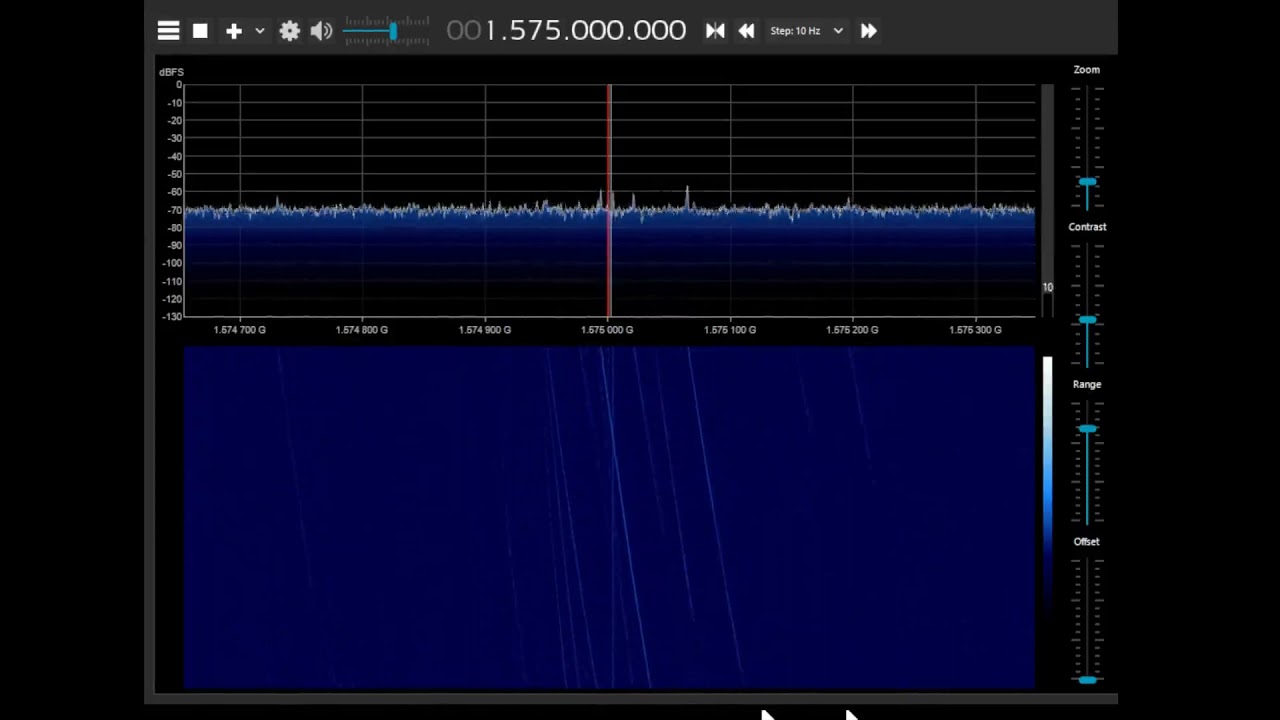Click the Range slider handle

pos(1087,429)
